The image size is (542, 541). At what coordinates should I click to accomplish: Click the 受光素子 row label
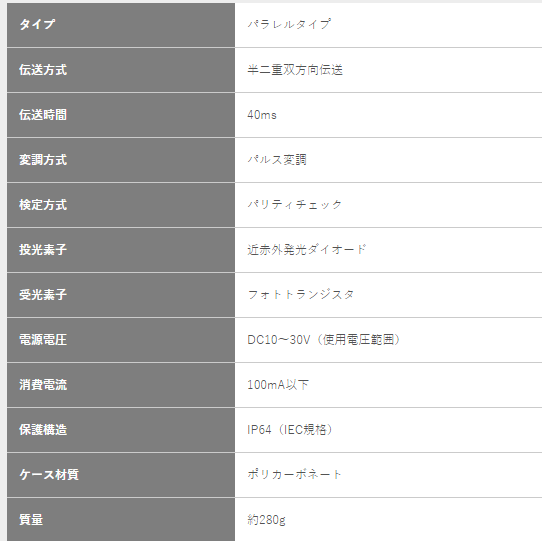43,295
